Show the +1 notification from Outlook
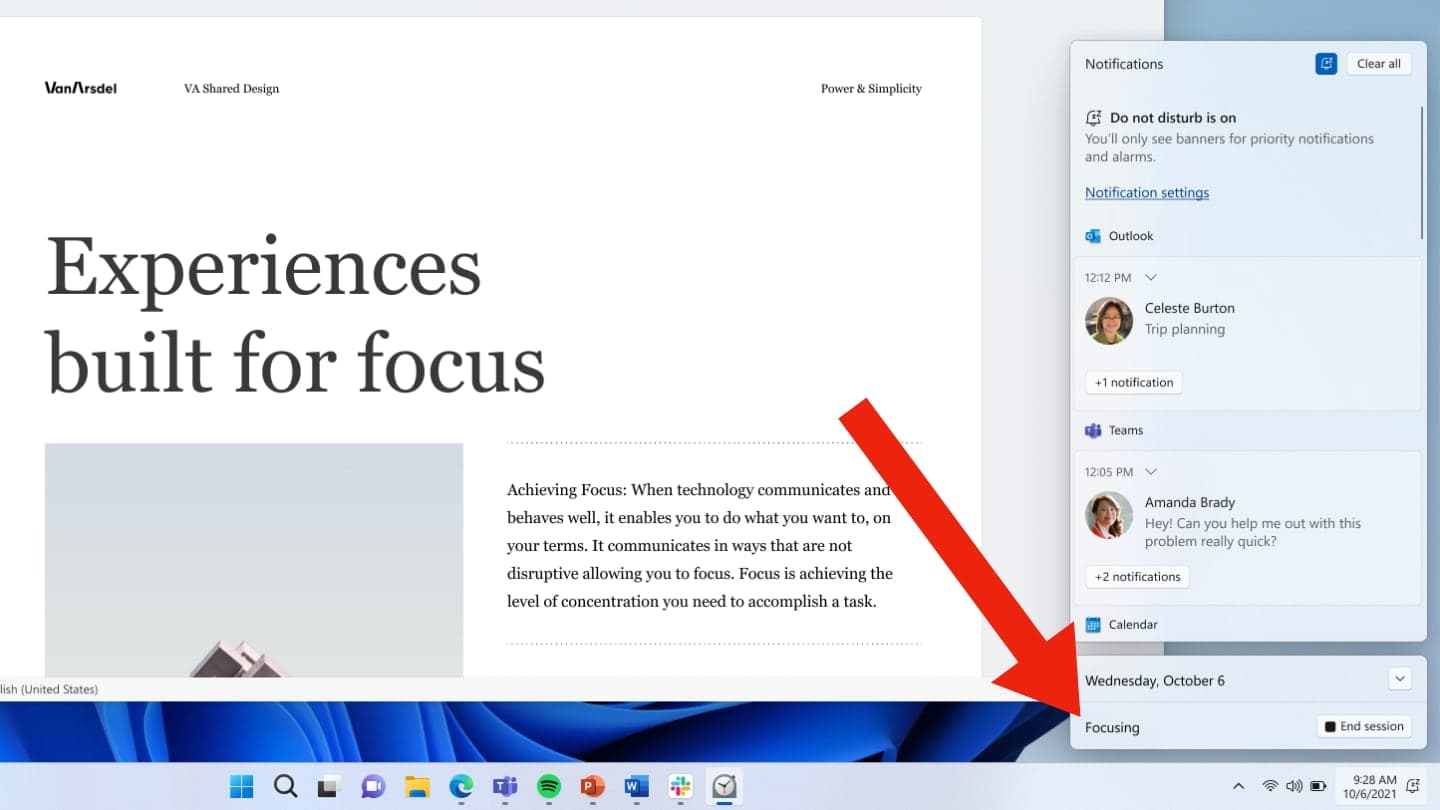Image resolution: width=1440 pixels, height=810 pixels. 1134,383
